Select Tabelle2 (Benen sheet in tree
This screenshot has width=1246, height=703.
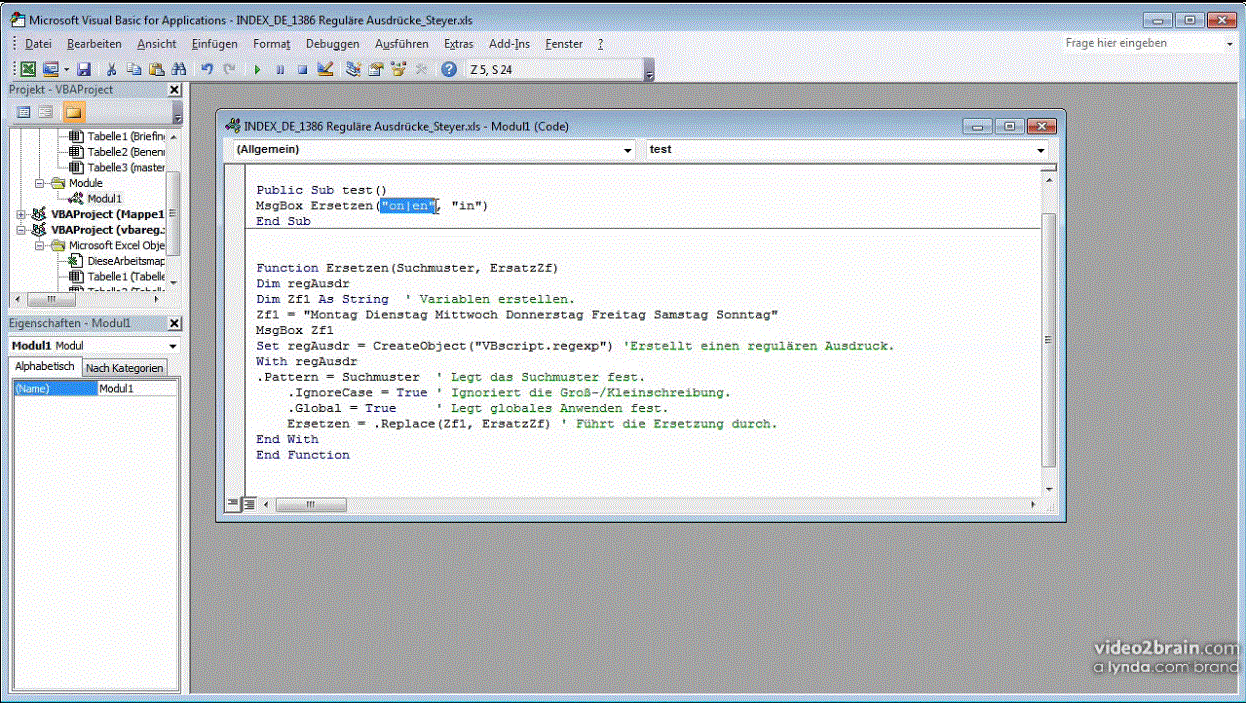tap(125, 152)
